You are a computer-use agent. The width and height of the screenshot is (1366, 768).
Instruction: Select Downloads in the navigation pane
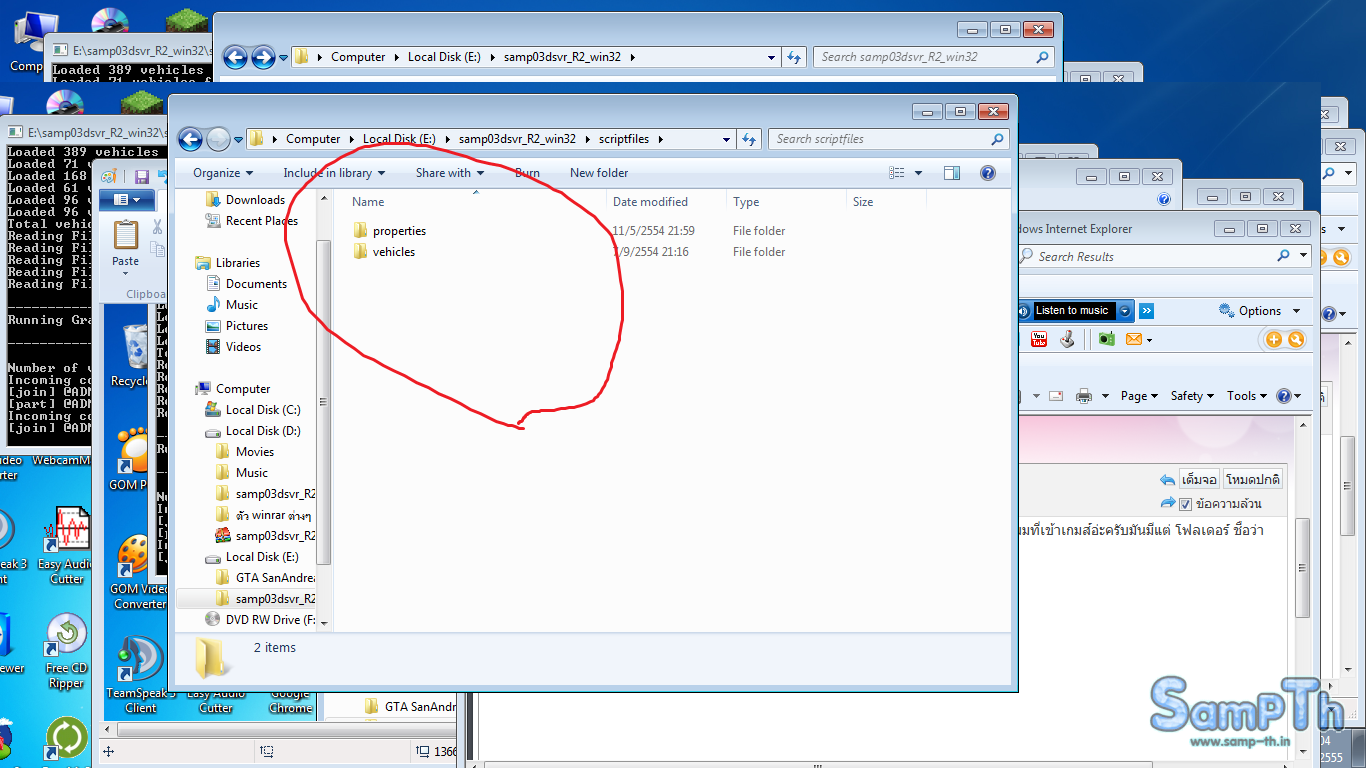pyautogui.click(x=245, y=200)
